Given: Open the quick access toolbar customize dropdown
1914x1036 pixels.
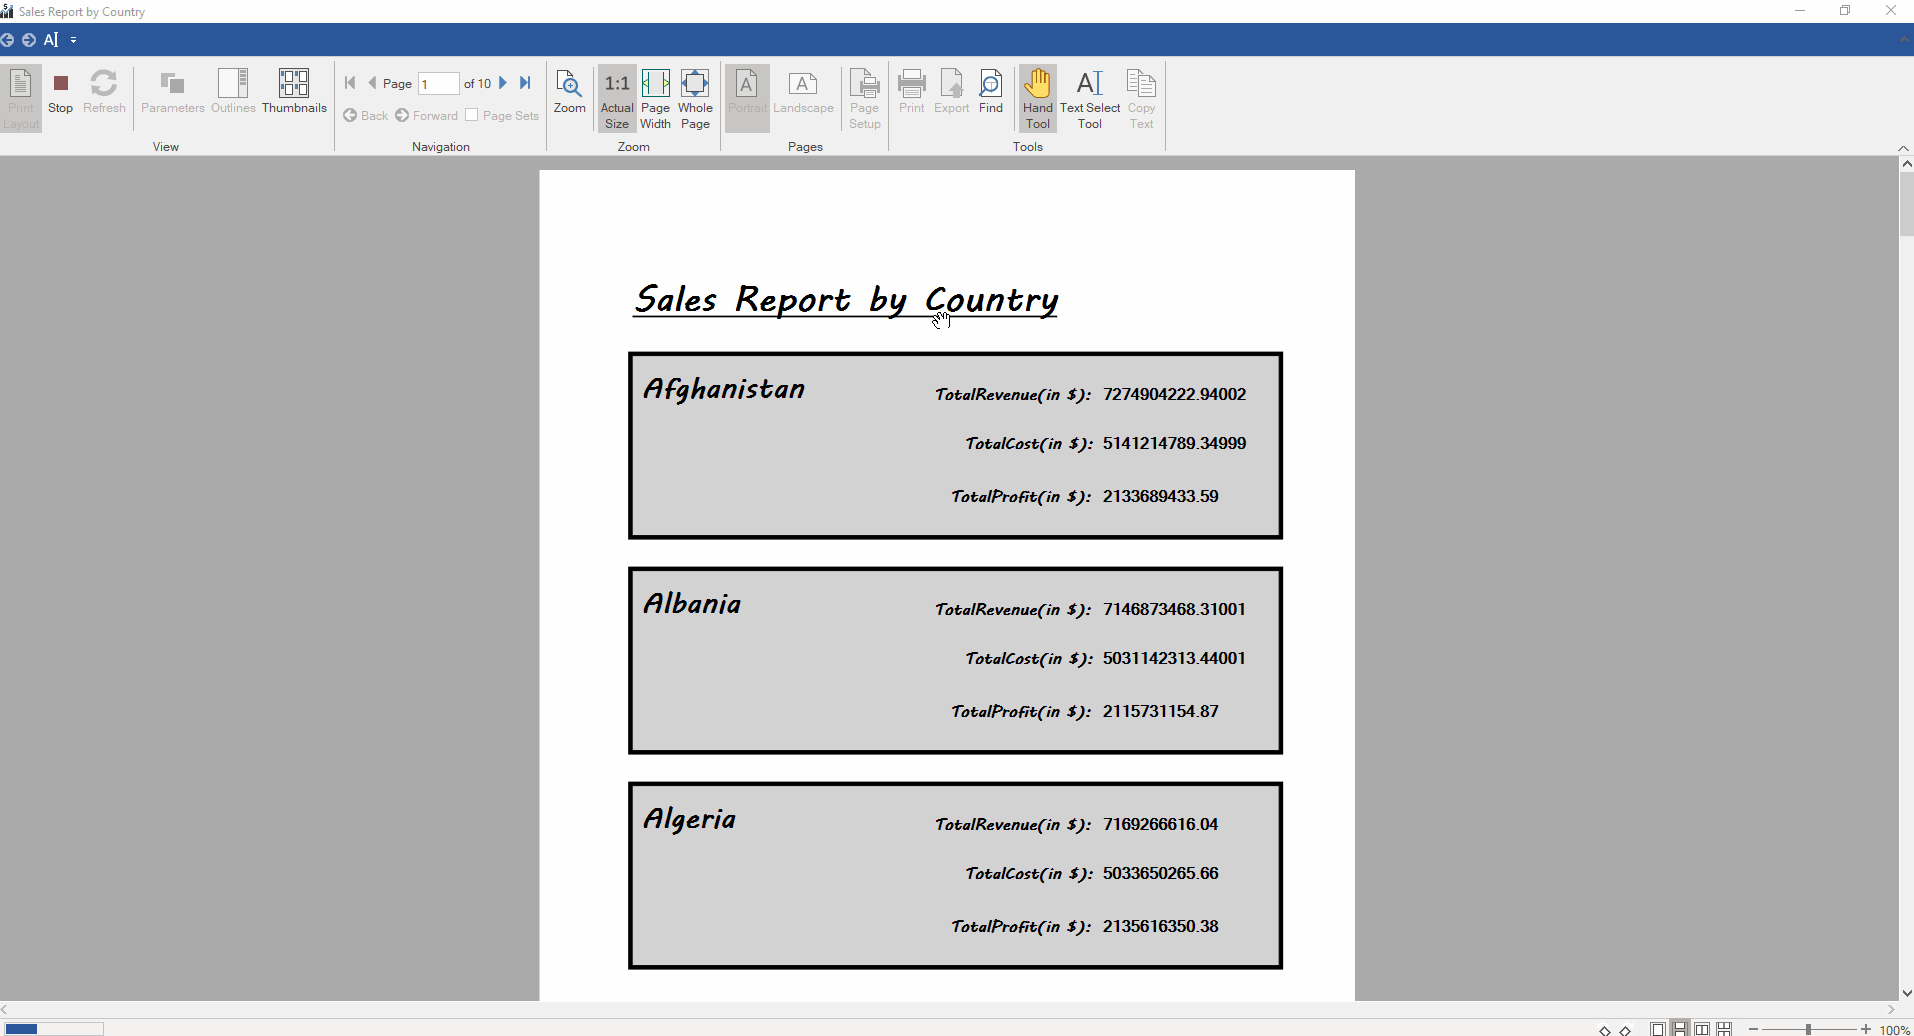Looking at the screenshot, I should tap(73, 40).
